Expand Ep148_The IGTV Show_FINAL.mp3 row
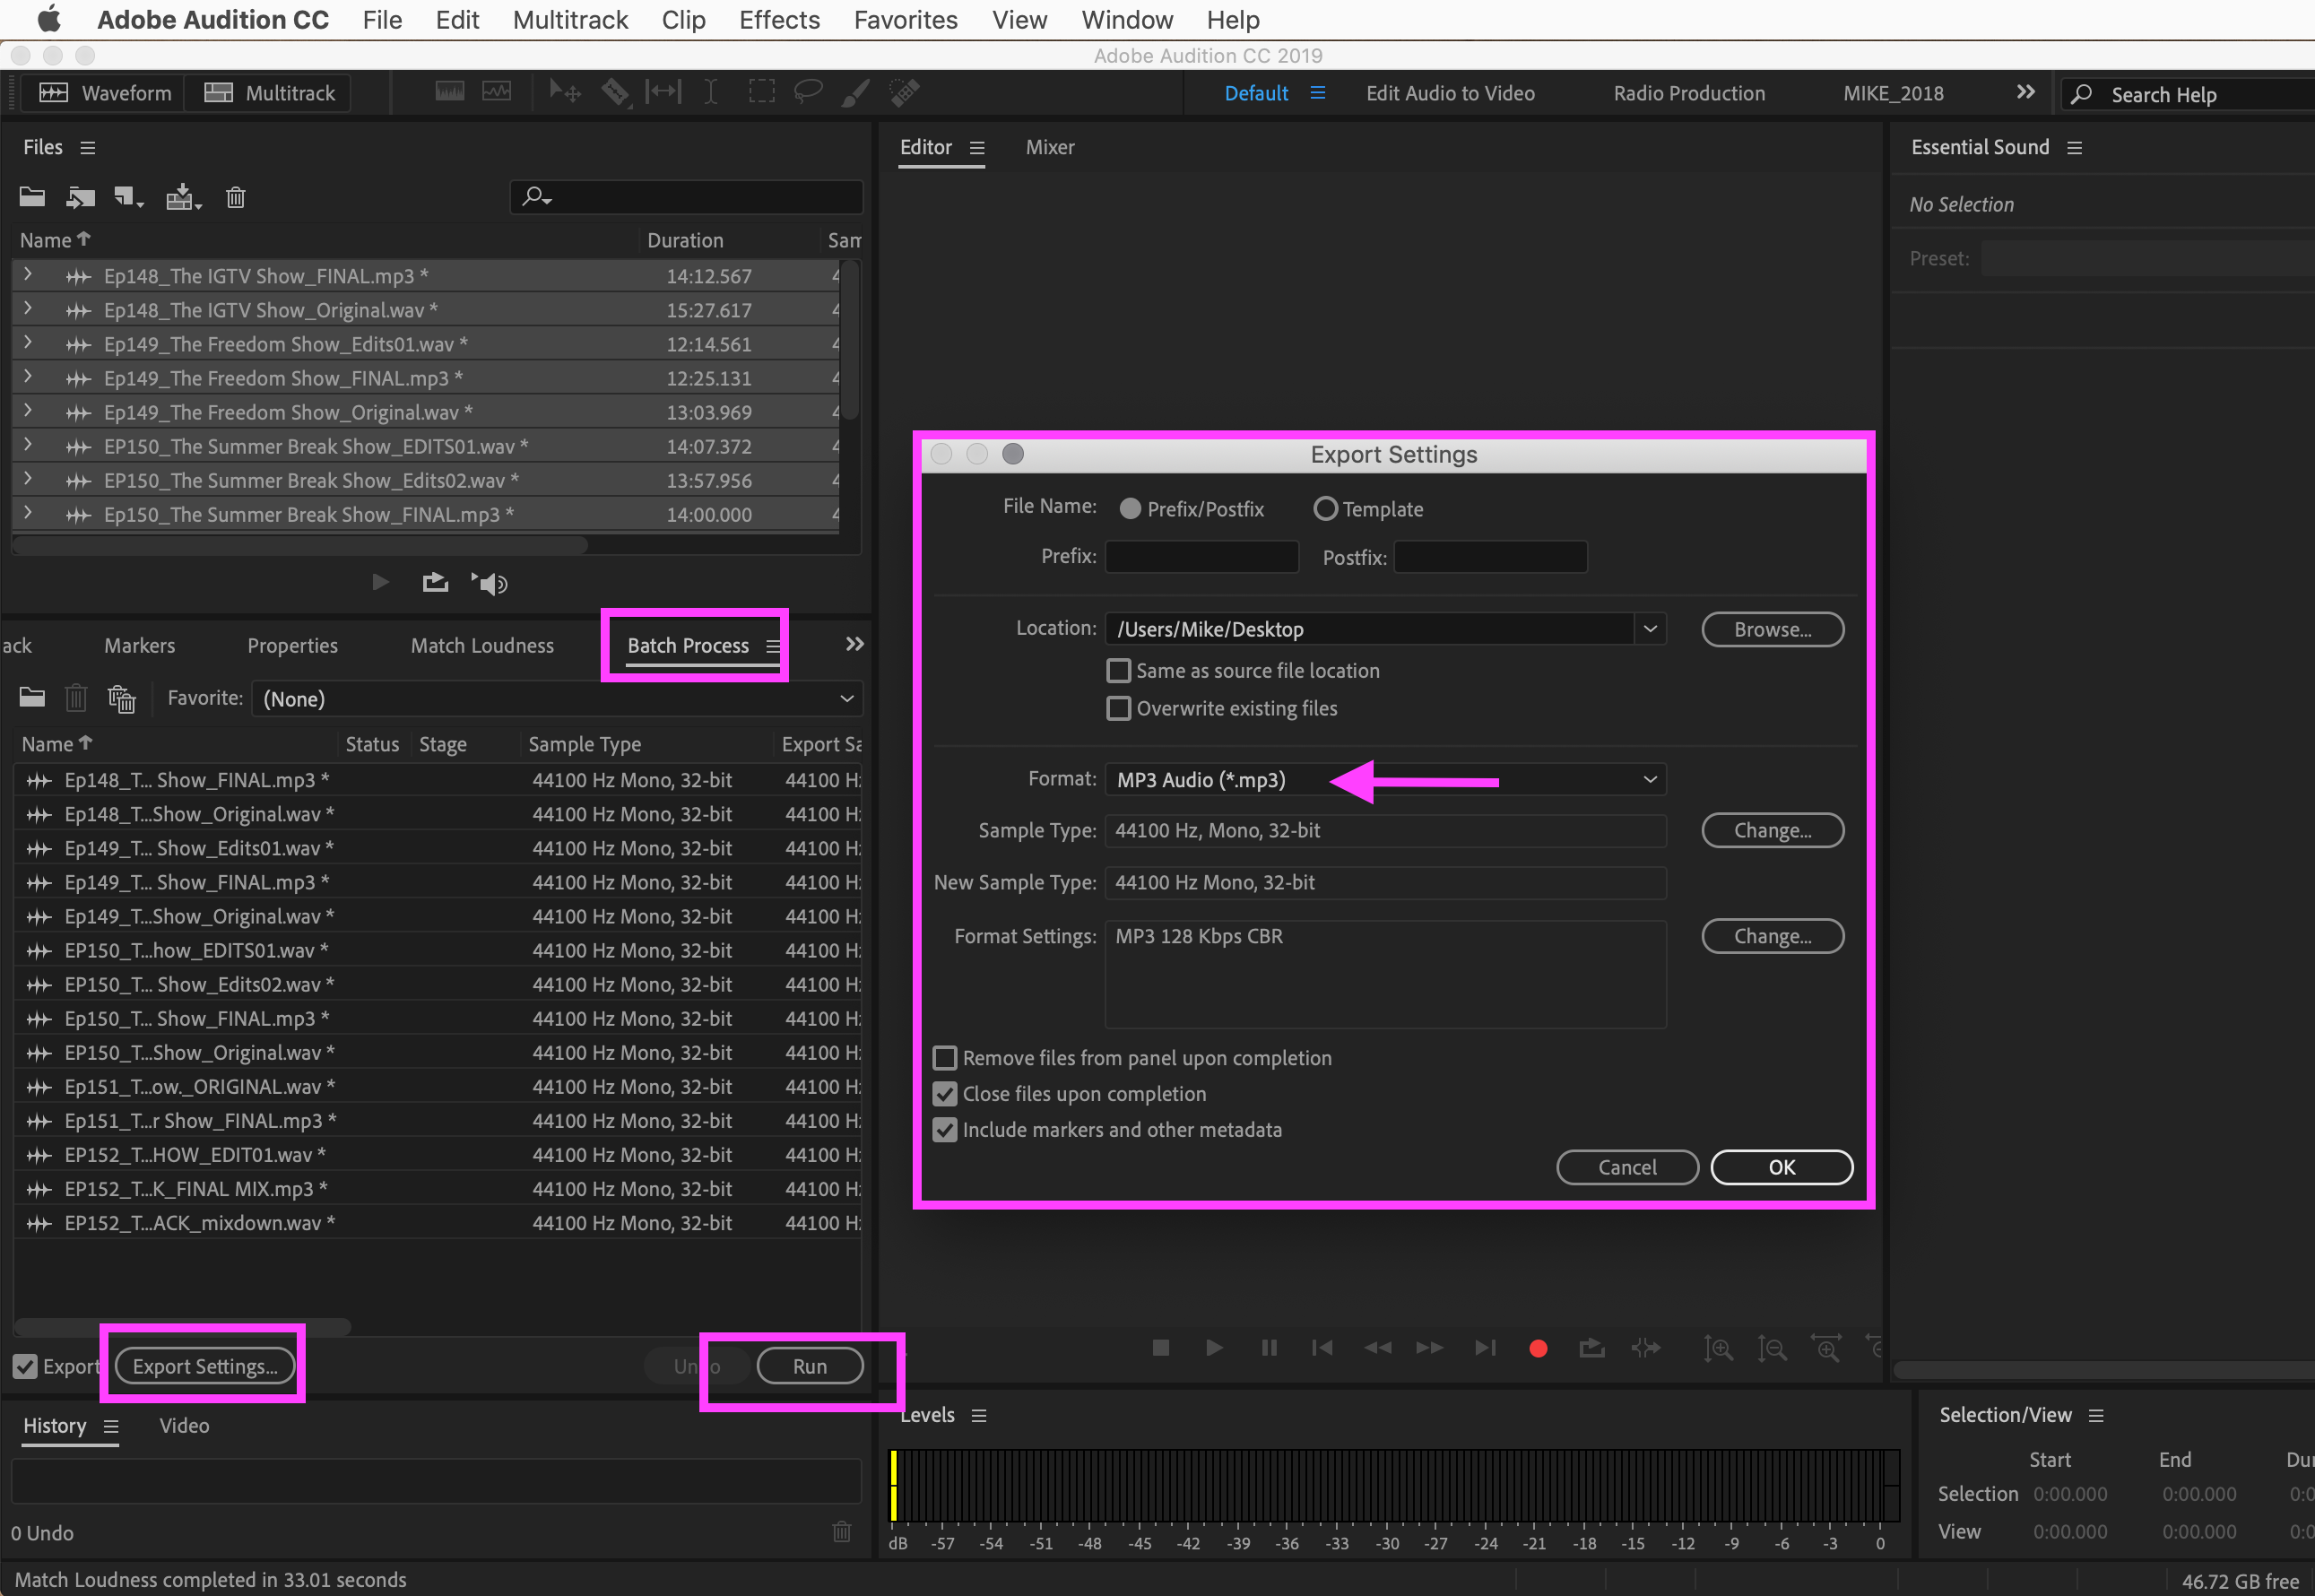 point(28,274)
